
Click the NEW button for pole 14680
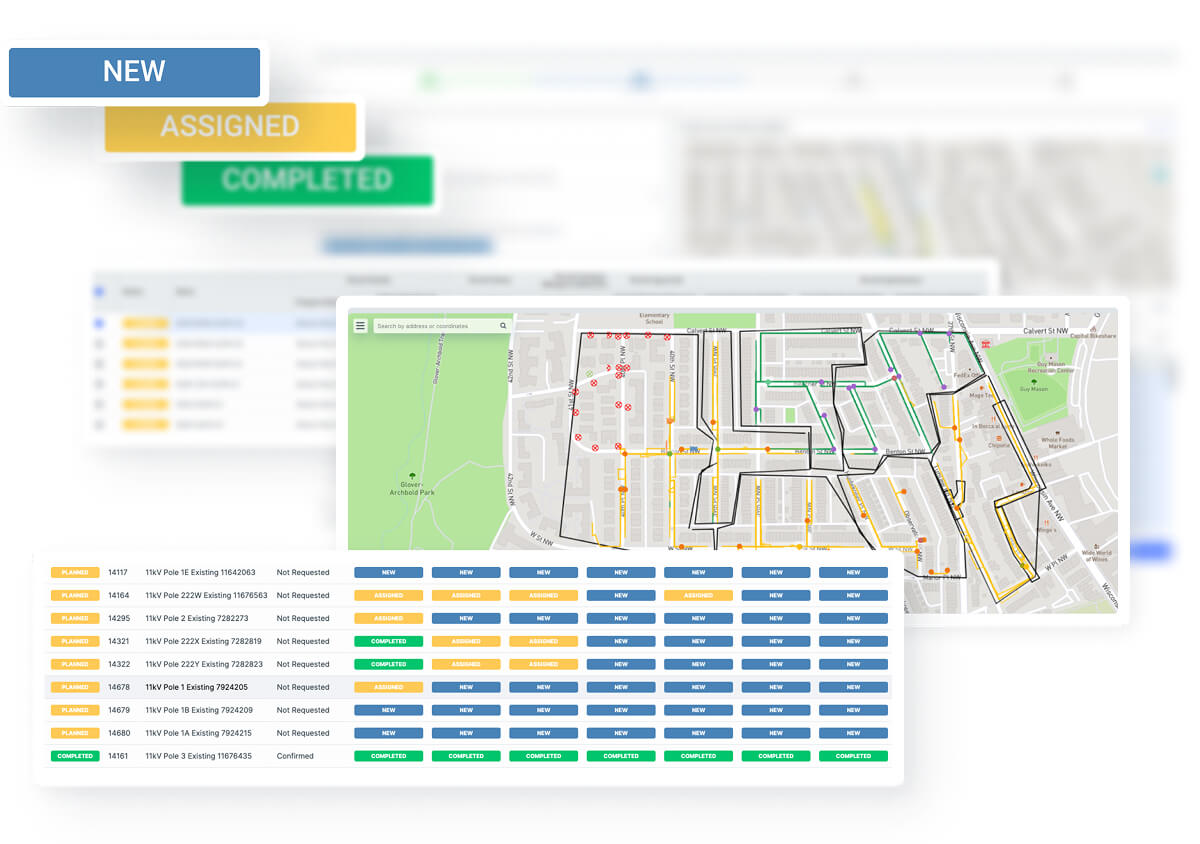click(389, 733)
